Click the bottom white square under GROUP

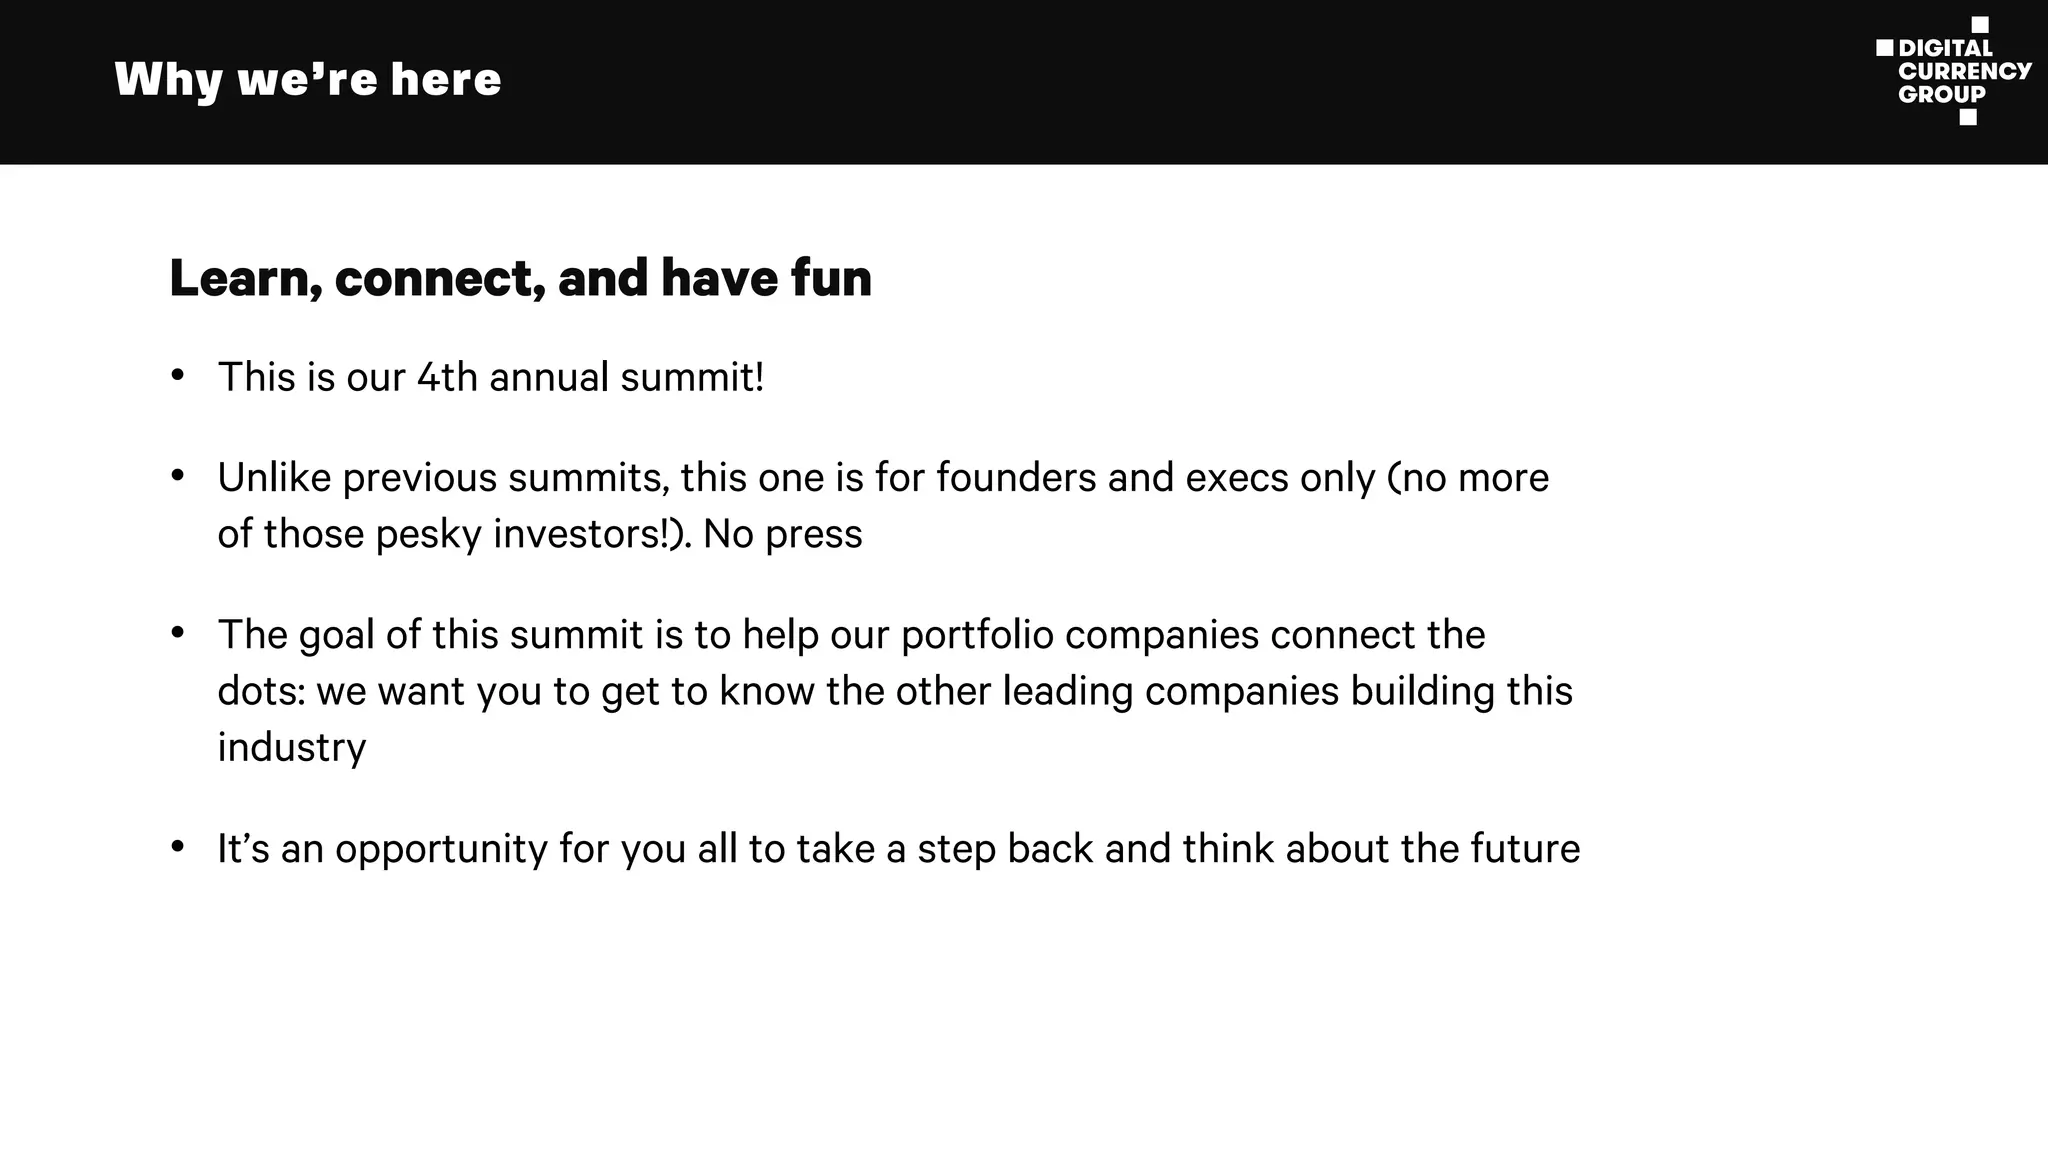1968,117
